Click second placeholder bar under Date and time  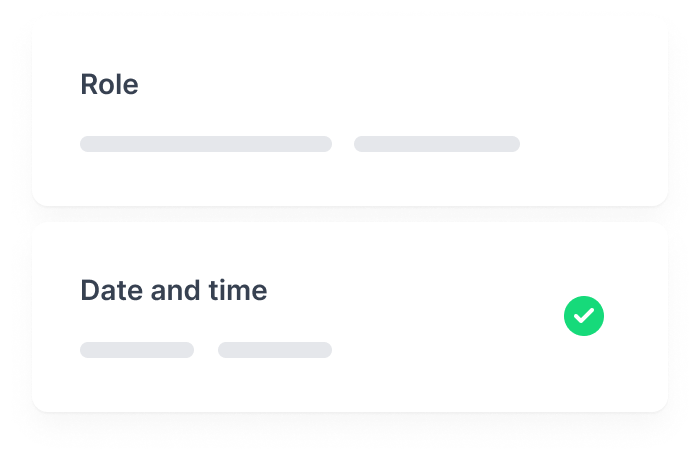pos(275,350)
